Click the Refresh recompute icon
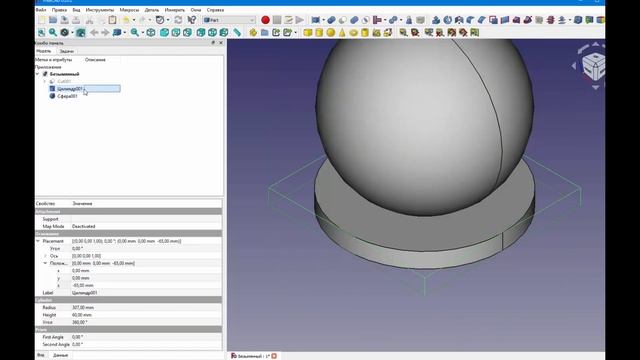This screenshot has height=360, width=640. coord(178,20)
